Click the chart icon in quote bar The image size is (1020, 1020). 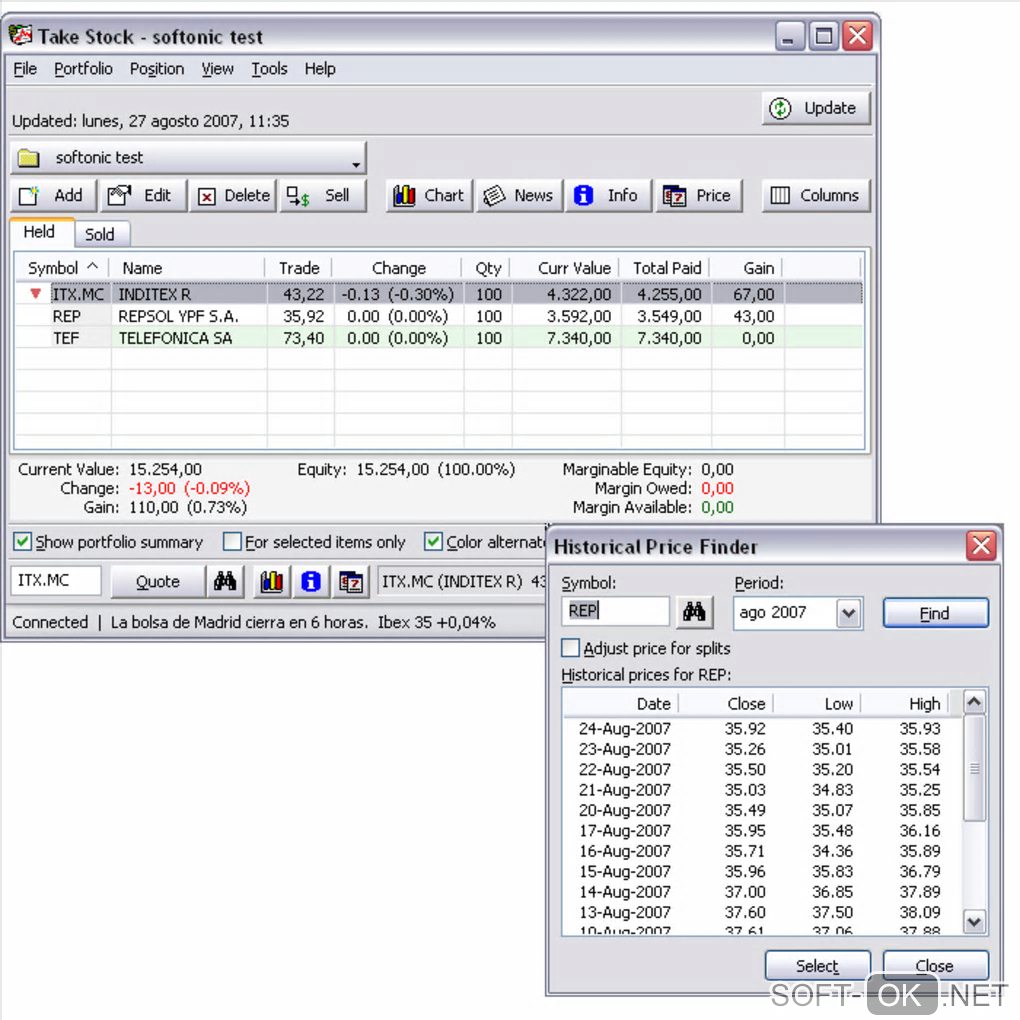tap(272, 581)
